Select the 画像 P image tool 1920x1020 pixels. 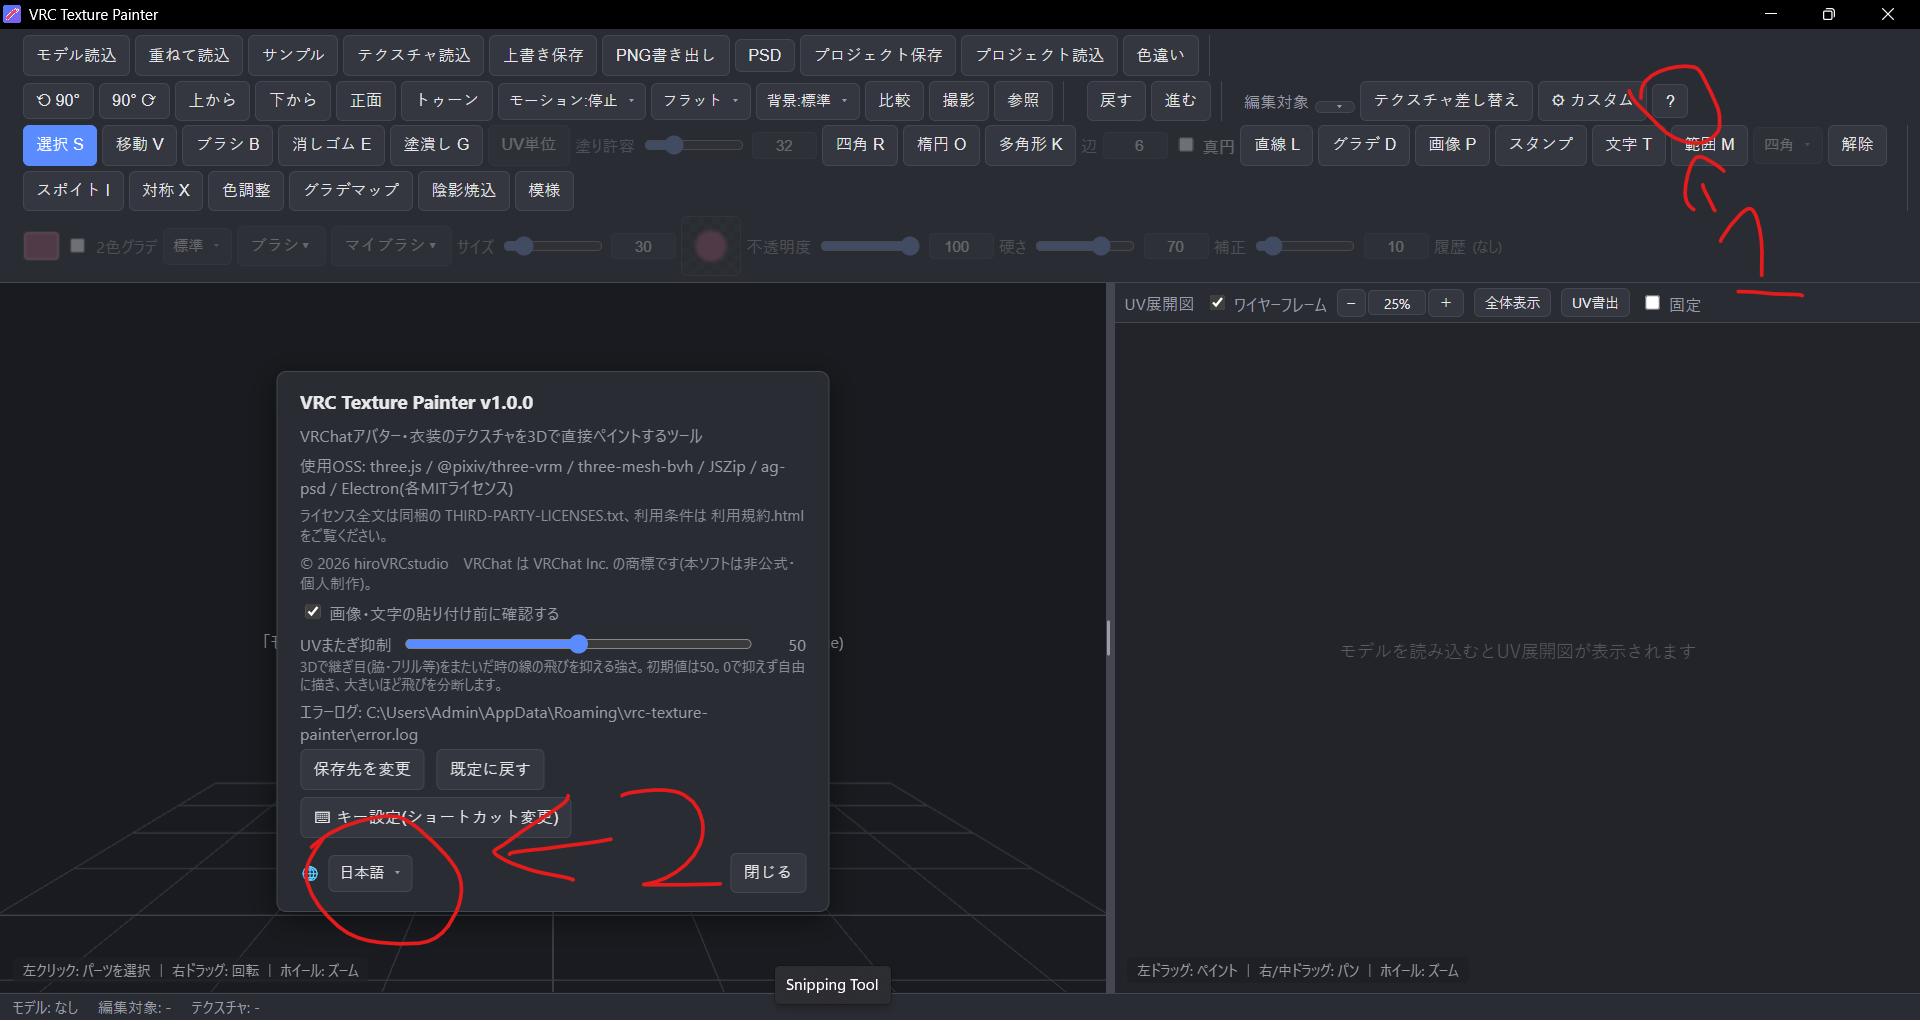[x=1453, y=145]
